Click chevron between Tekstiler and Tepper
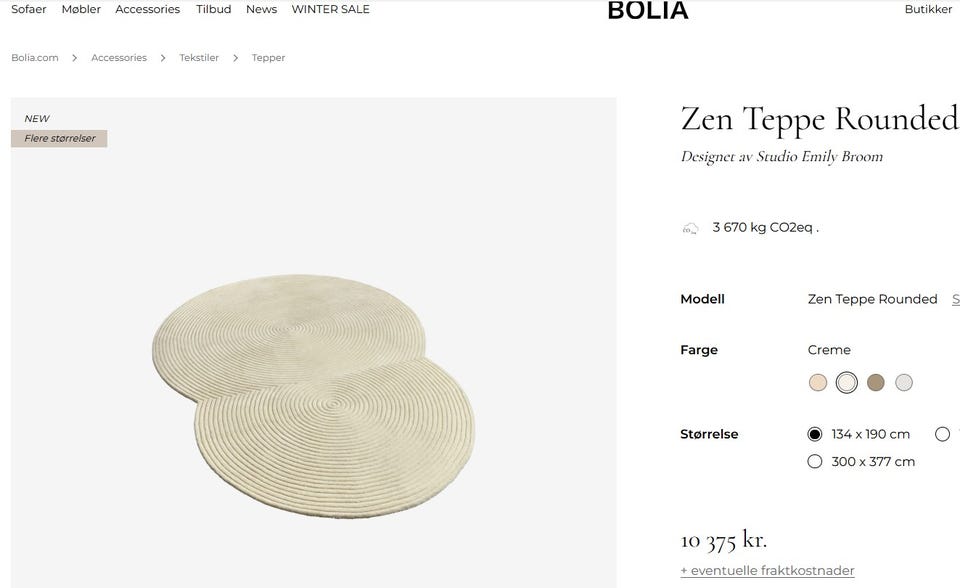Viewport: 960px width, 588px height. coord(235,58)
